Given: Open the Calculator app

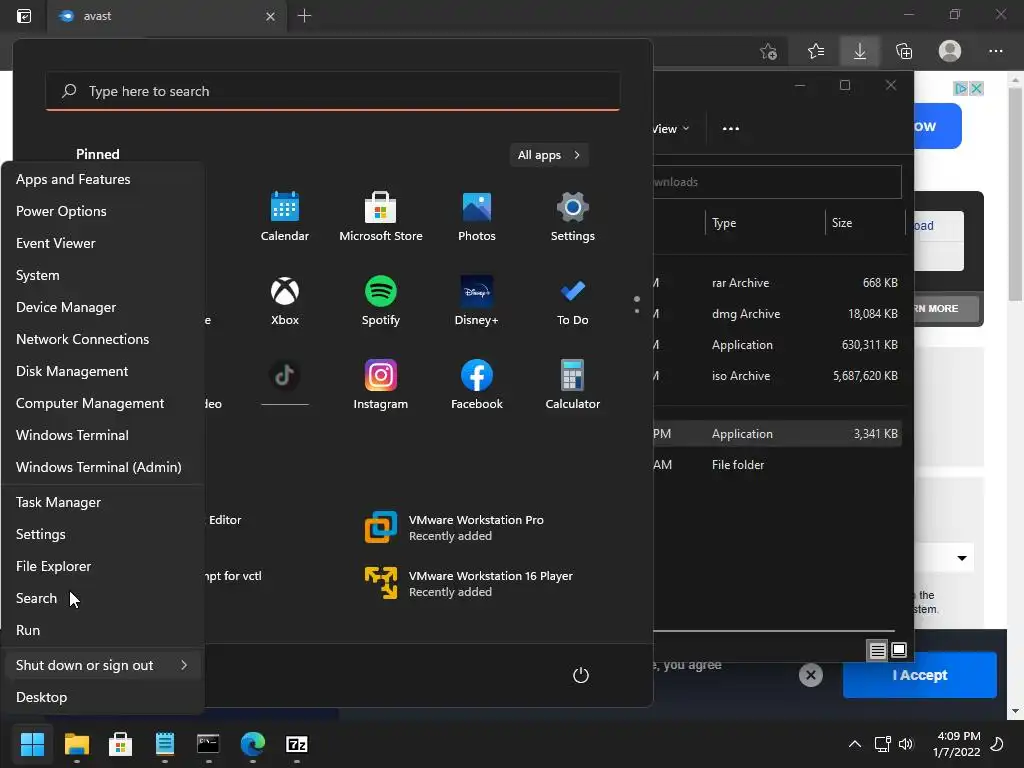Looking at the screenshot, I should [572, 385].
